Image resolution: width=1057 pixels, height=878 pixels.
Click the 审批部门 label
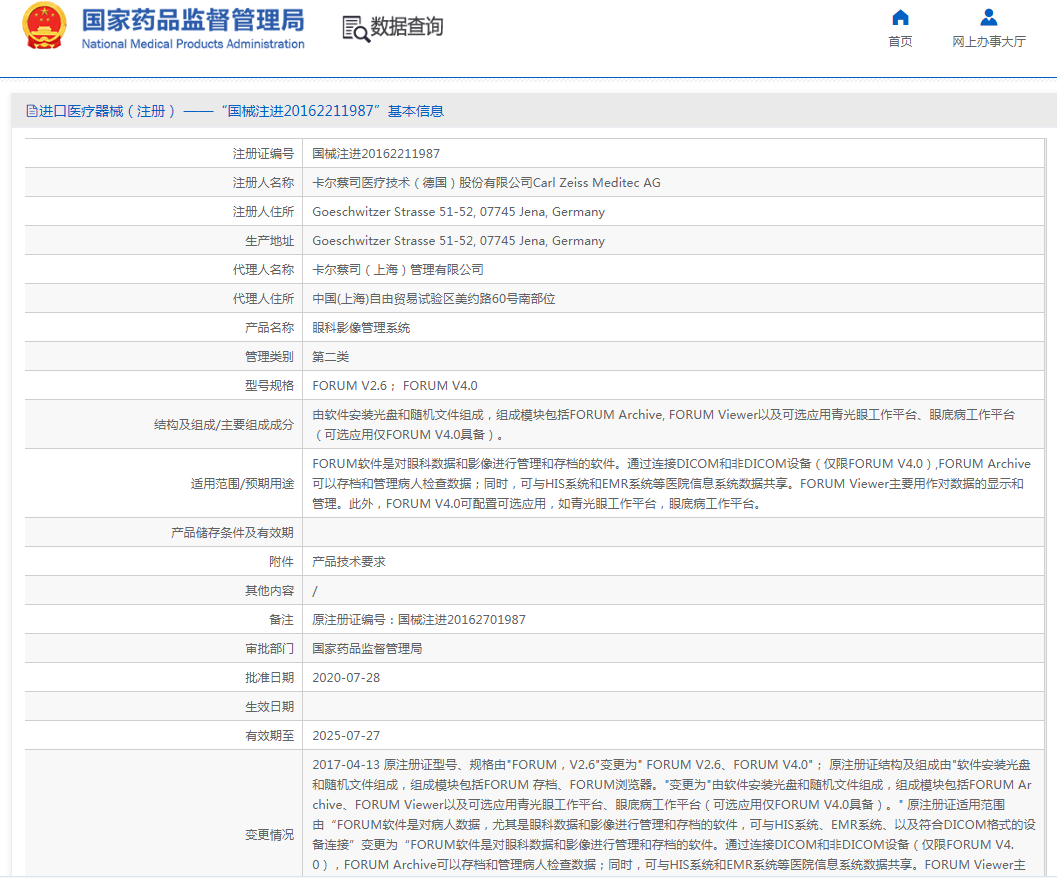coord(269,649)
